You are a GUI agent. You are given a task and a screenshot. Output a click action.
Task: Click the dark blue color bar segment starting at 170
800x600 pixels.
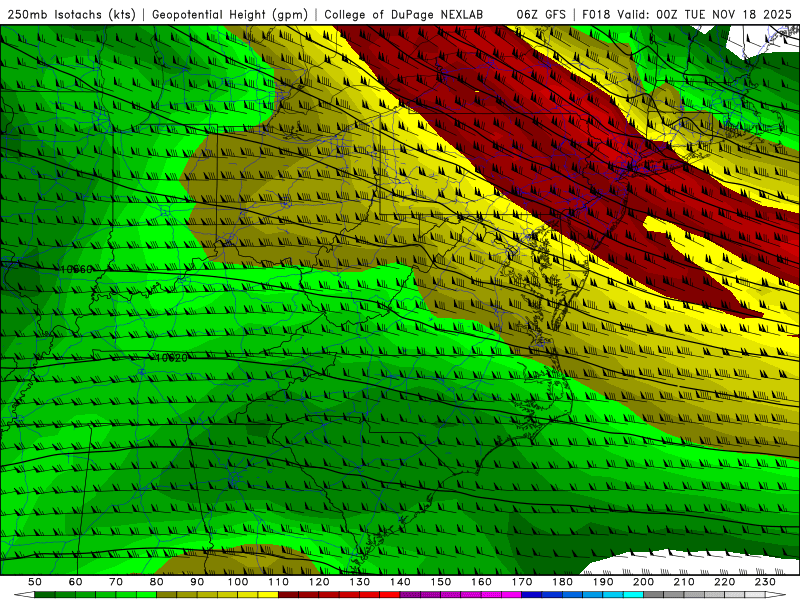pos(532,595)
